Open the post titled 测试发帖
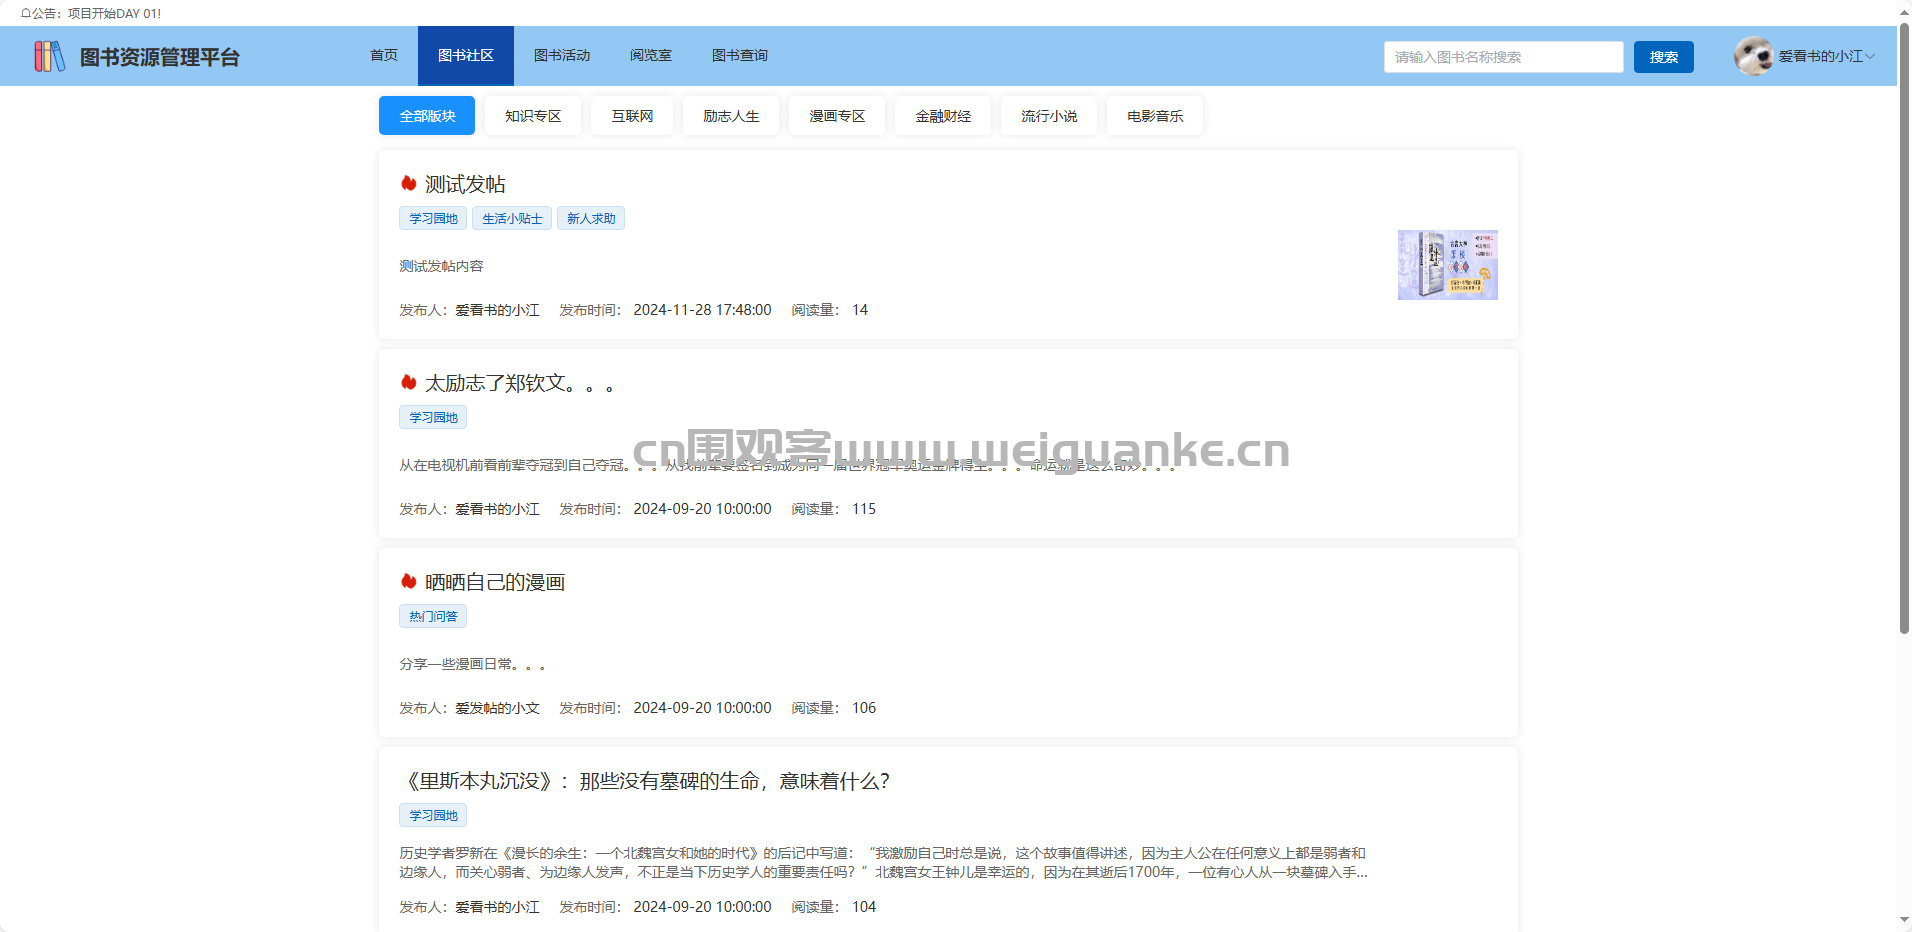The width and height of the screenshot is (1912, 932). coord(465,184)
